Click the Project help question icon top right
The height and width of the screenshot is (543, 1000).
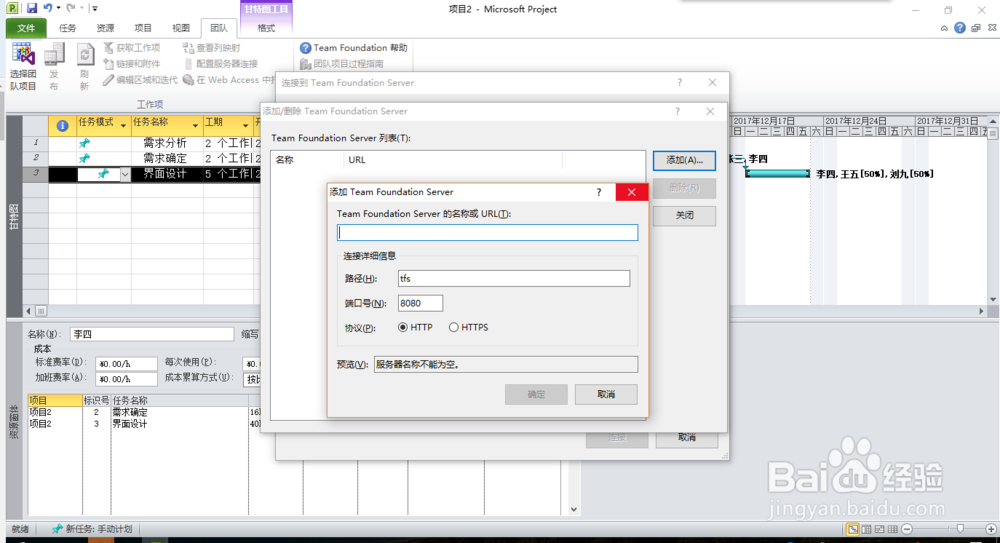click(x=960, y=28)
